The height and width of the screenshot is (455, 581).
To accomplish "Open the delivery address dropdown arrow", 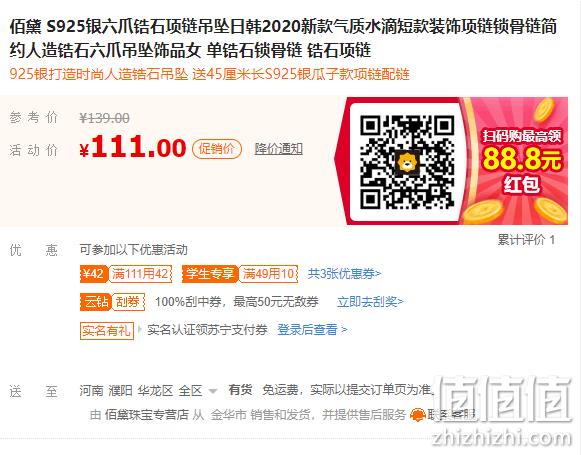I will [213, 391].
